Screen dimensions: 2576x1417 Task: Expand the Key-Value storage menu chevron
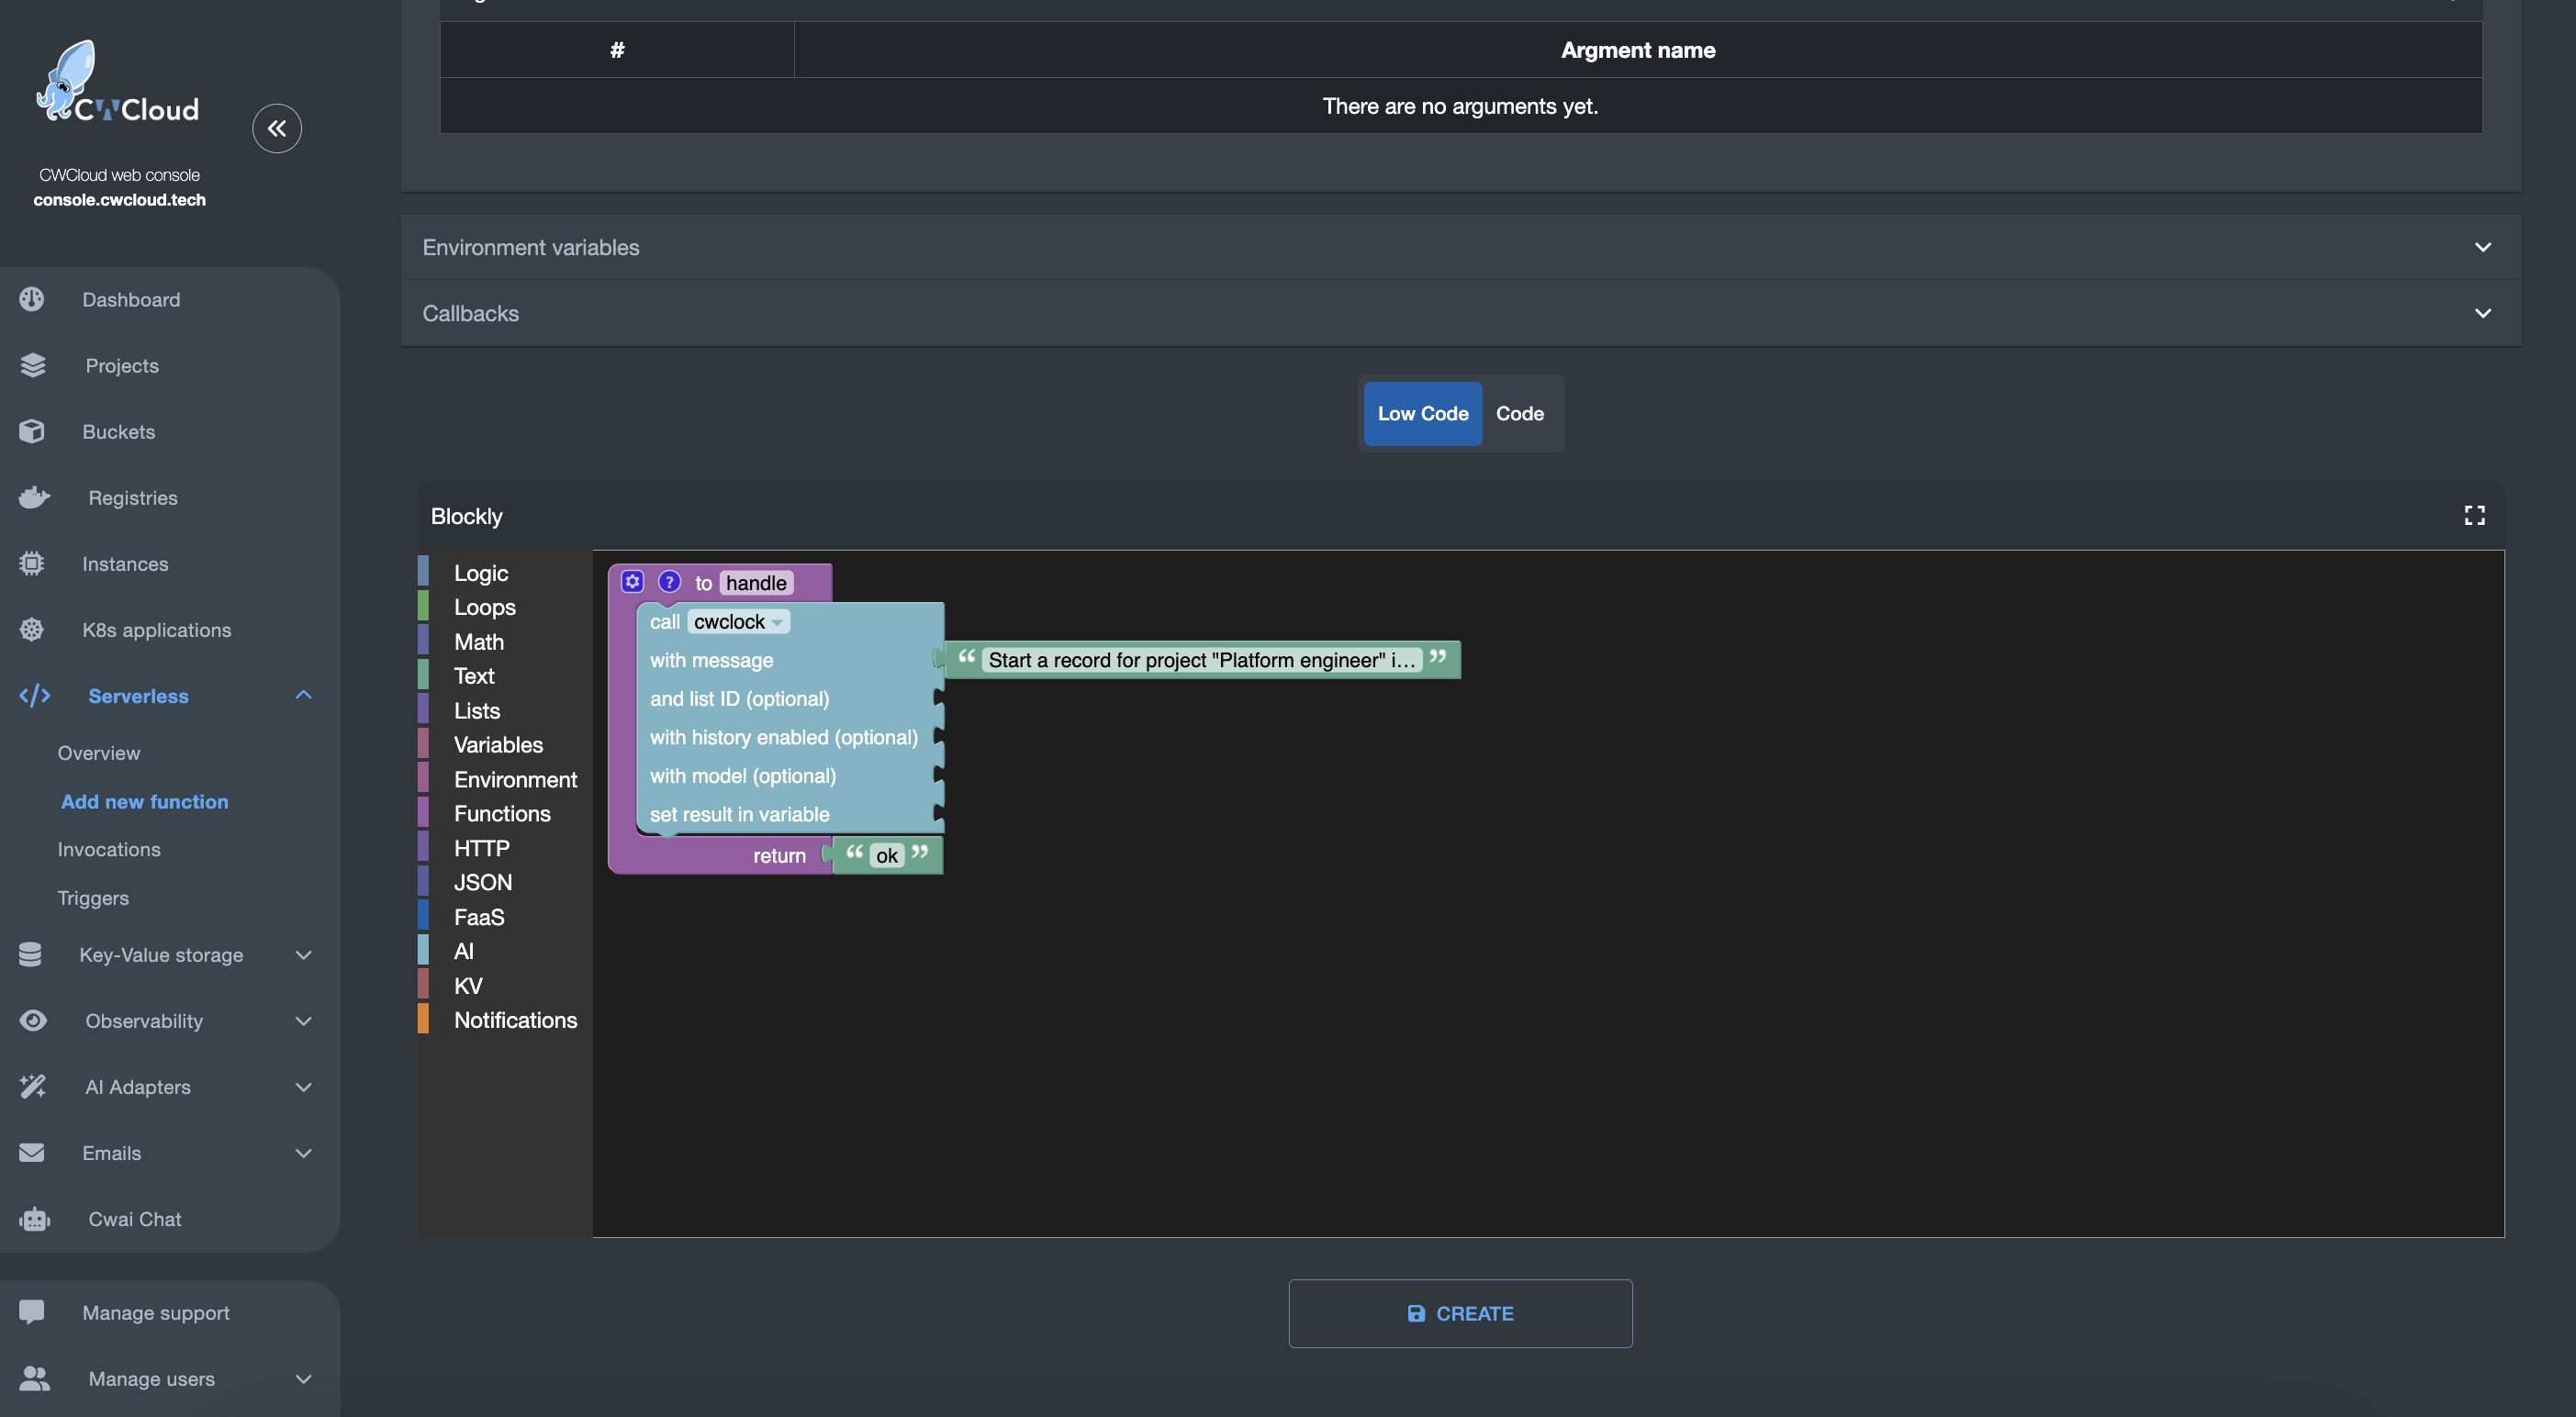[304, 954]
